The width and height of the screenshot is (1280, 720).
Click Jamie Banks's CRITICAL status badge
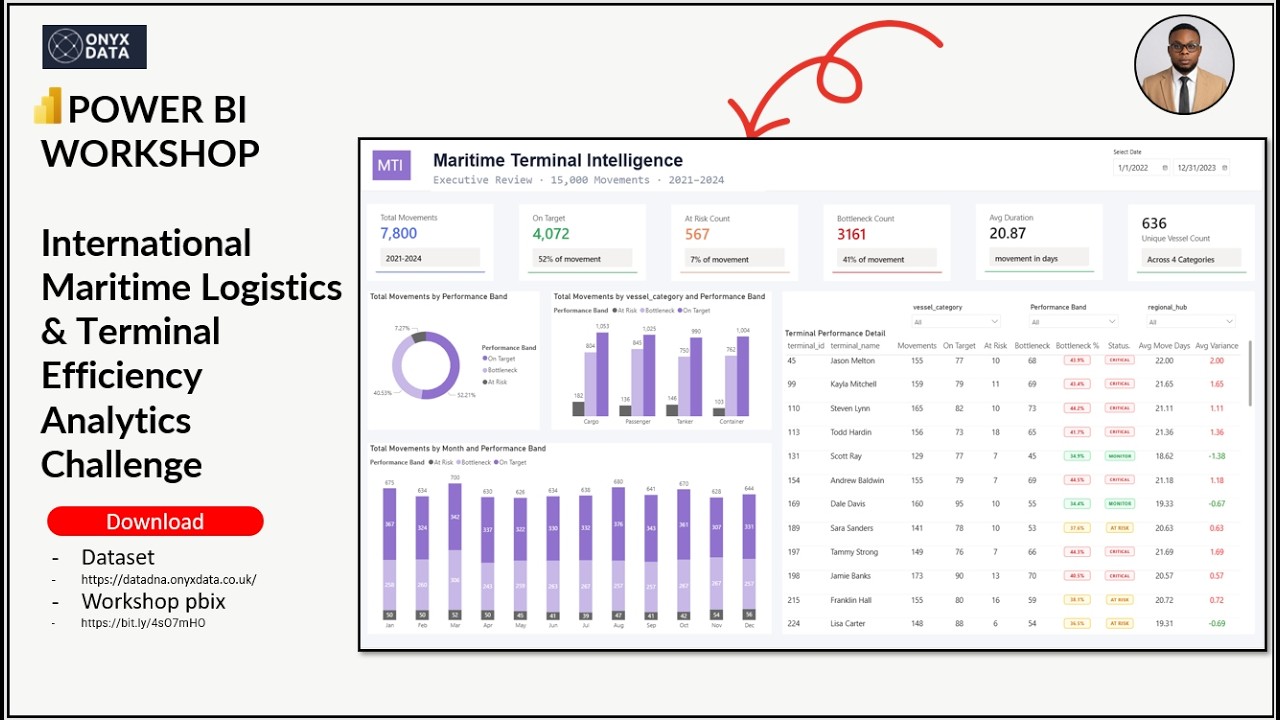1119,576
